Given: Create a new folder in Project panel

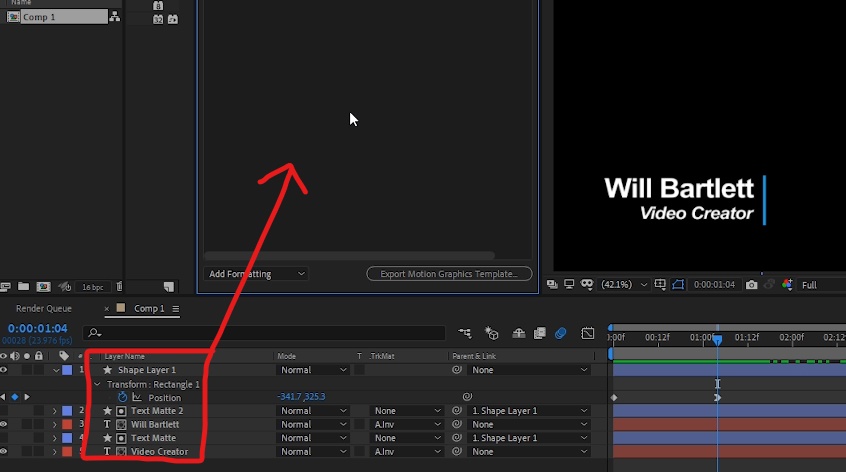Looking at the screenshot, I should click(23, 286).
